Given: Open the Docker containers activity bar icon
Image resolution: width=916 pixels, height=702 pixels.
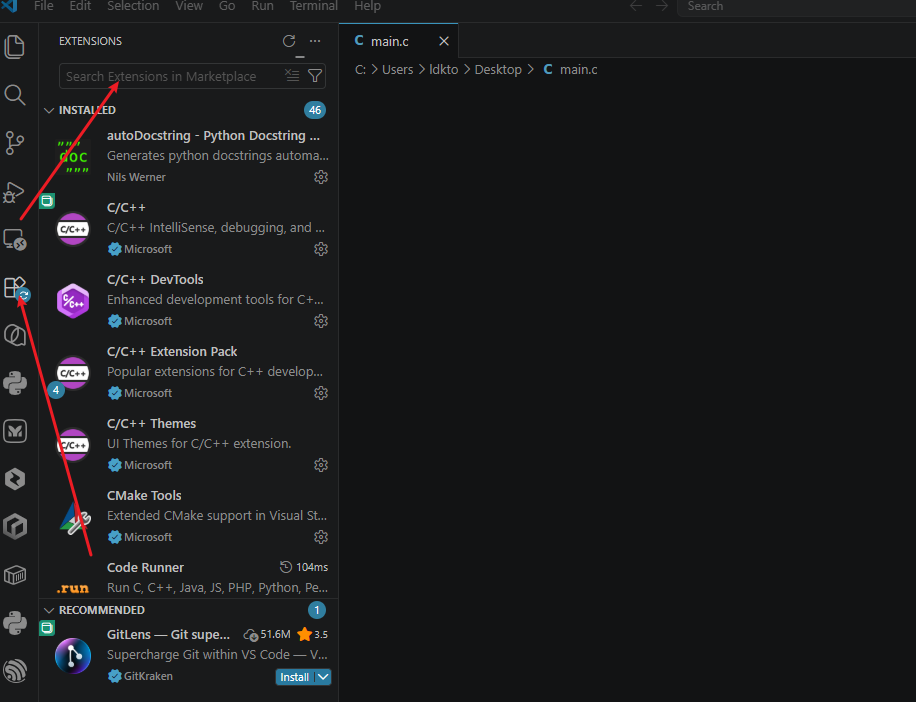Looking at the screenshot, I should point(15,575).
